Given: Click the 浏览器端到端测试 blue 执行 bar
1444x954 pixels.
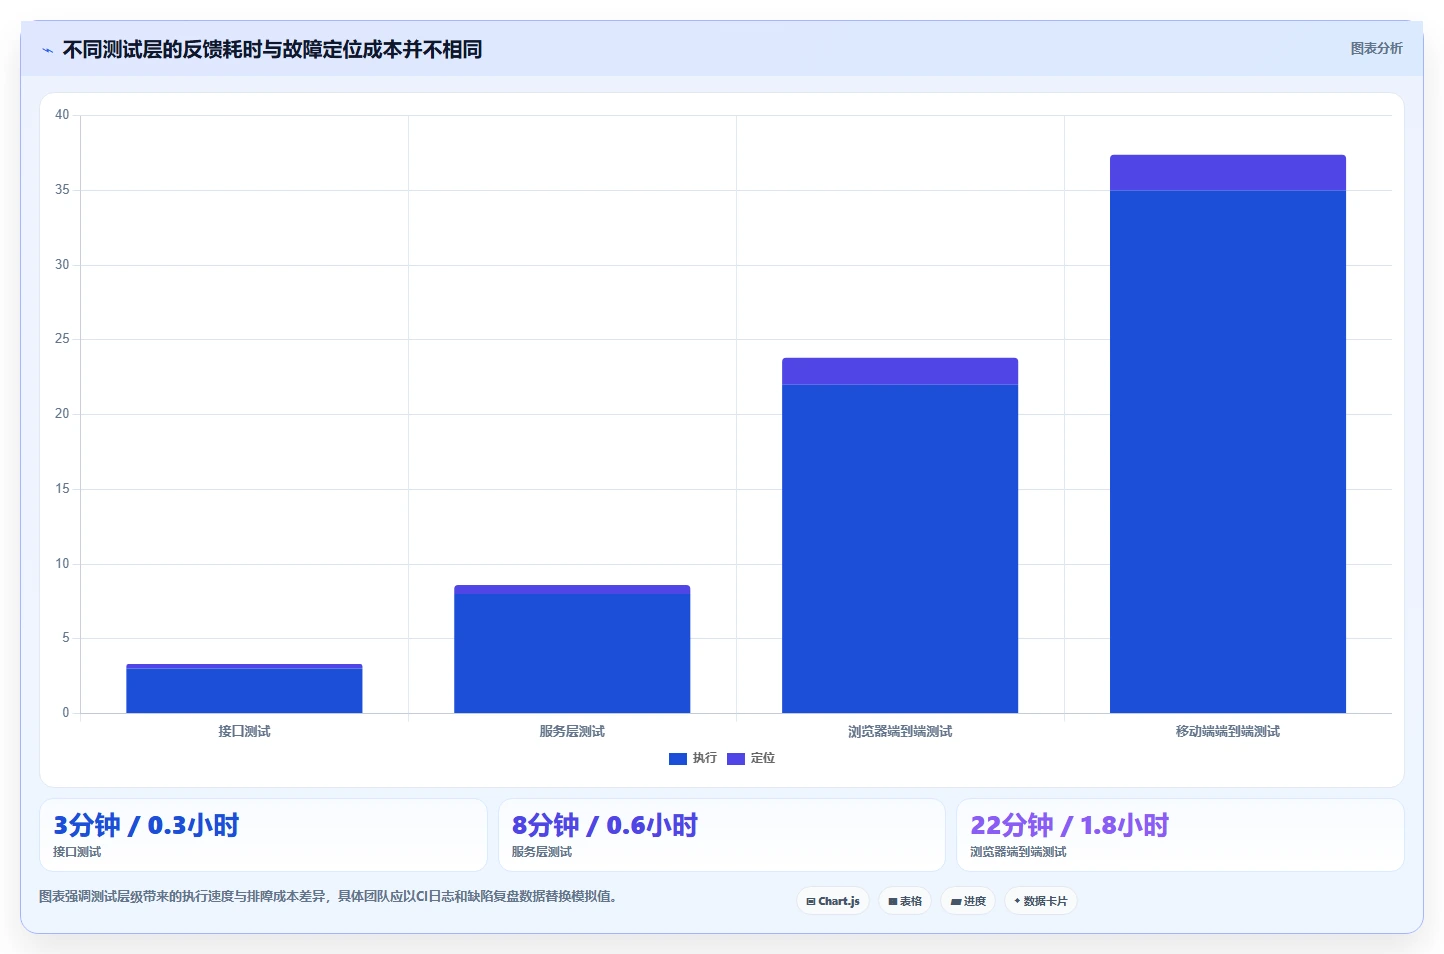Looking at the screenshot, I should [900, 549].
